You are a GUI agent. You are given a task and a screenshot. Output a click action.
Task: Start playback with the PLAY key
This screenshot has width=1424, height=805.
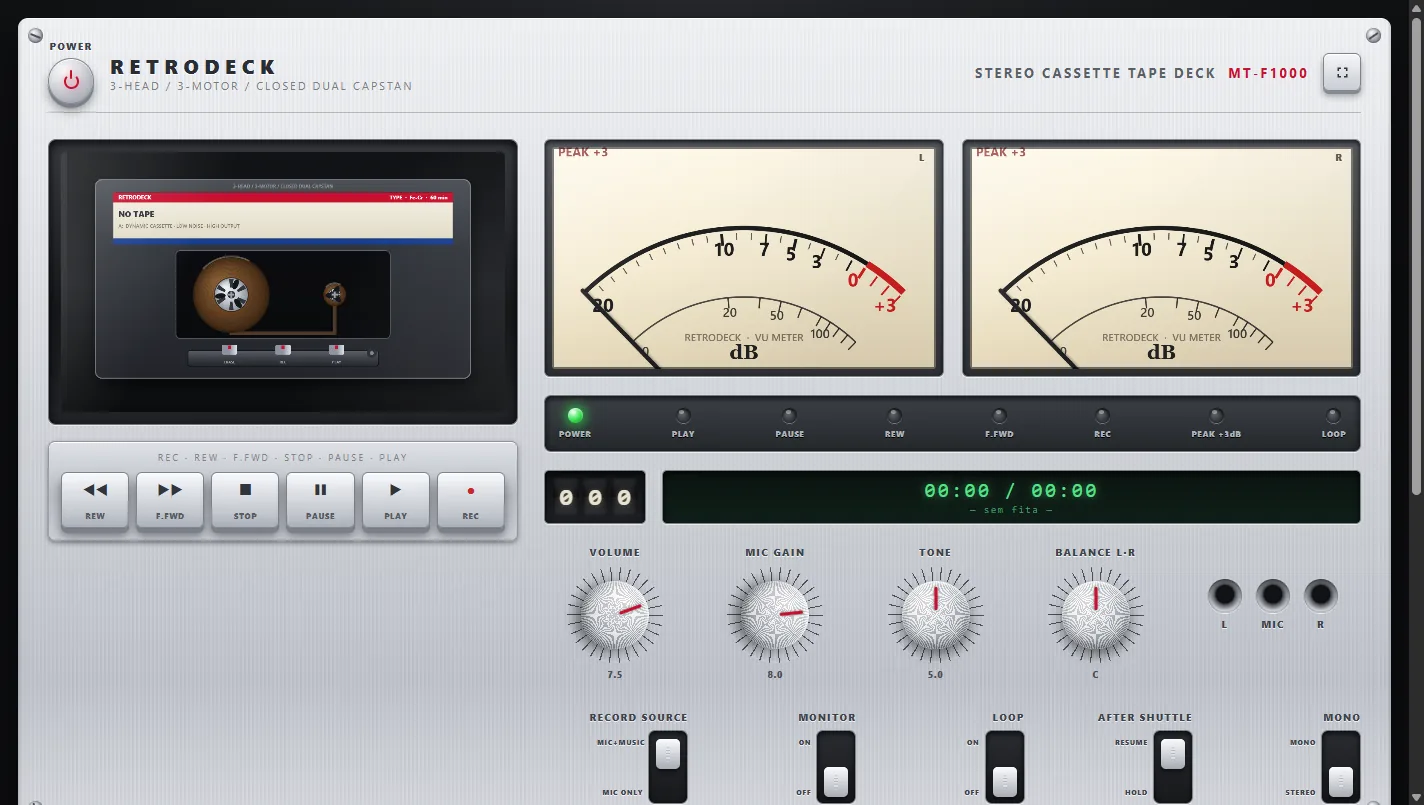tap(395, 500)
